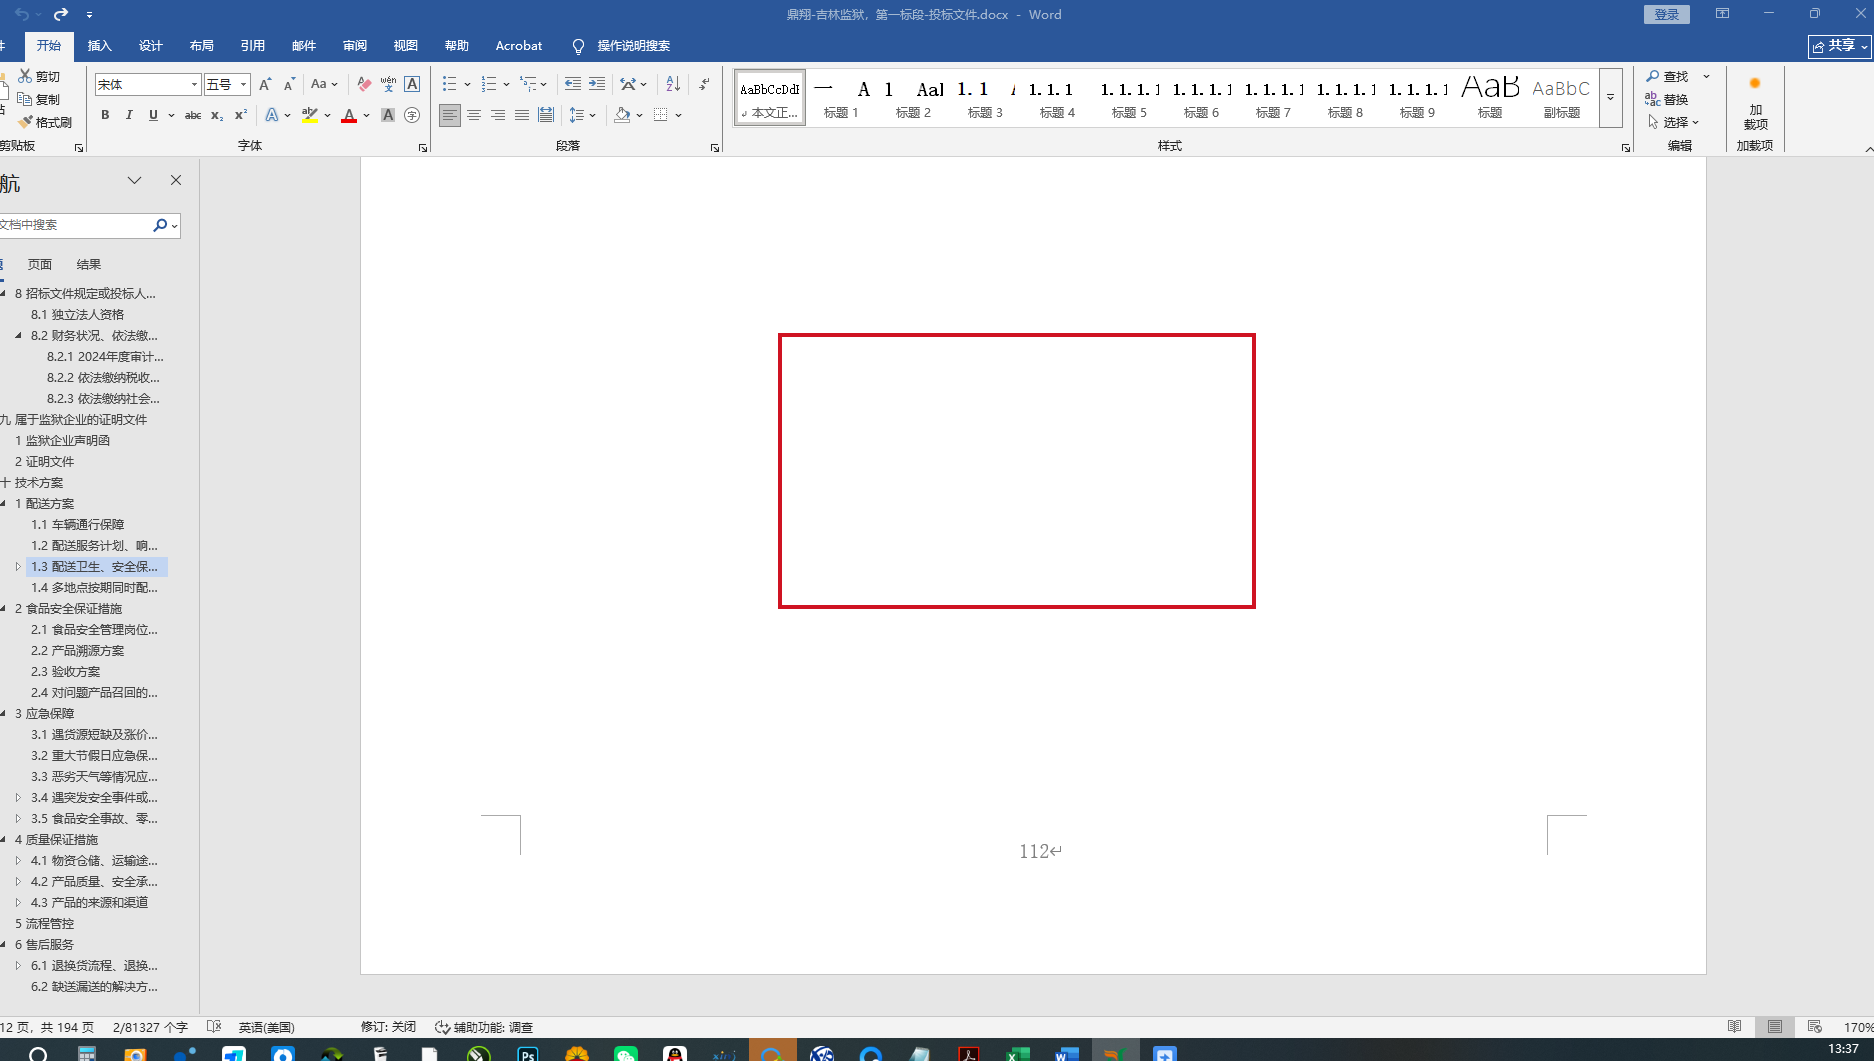Go to '5 流程管控' in the outline
Image resolution: width=1874 pixels, height=1061 pixels.
coord(44,923)
